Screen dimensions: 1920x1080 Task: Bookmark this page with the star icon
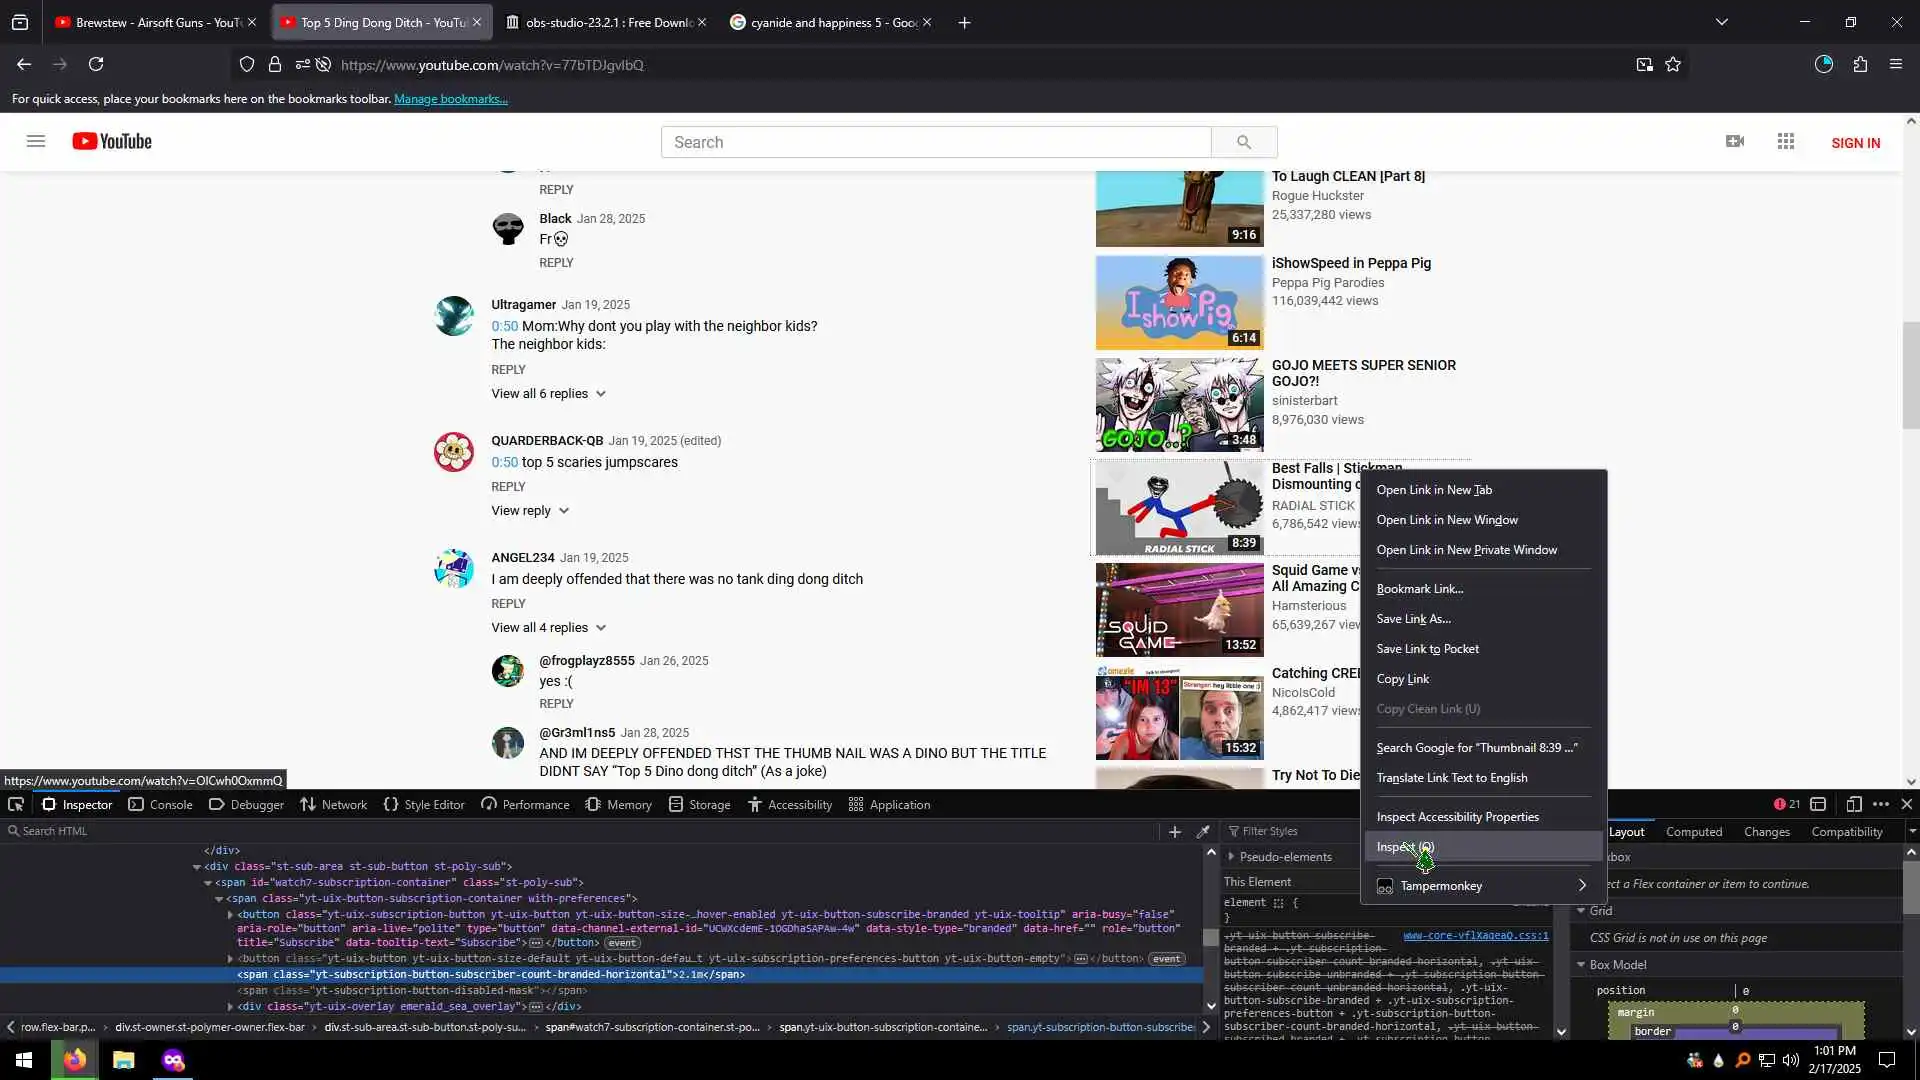click(x=1673, y=65)
